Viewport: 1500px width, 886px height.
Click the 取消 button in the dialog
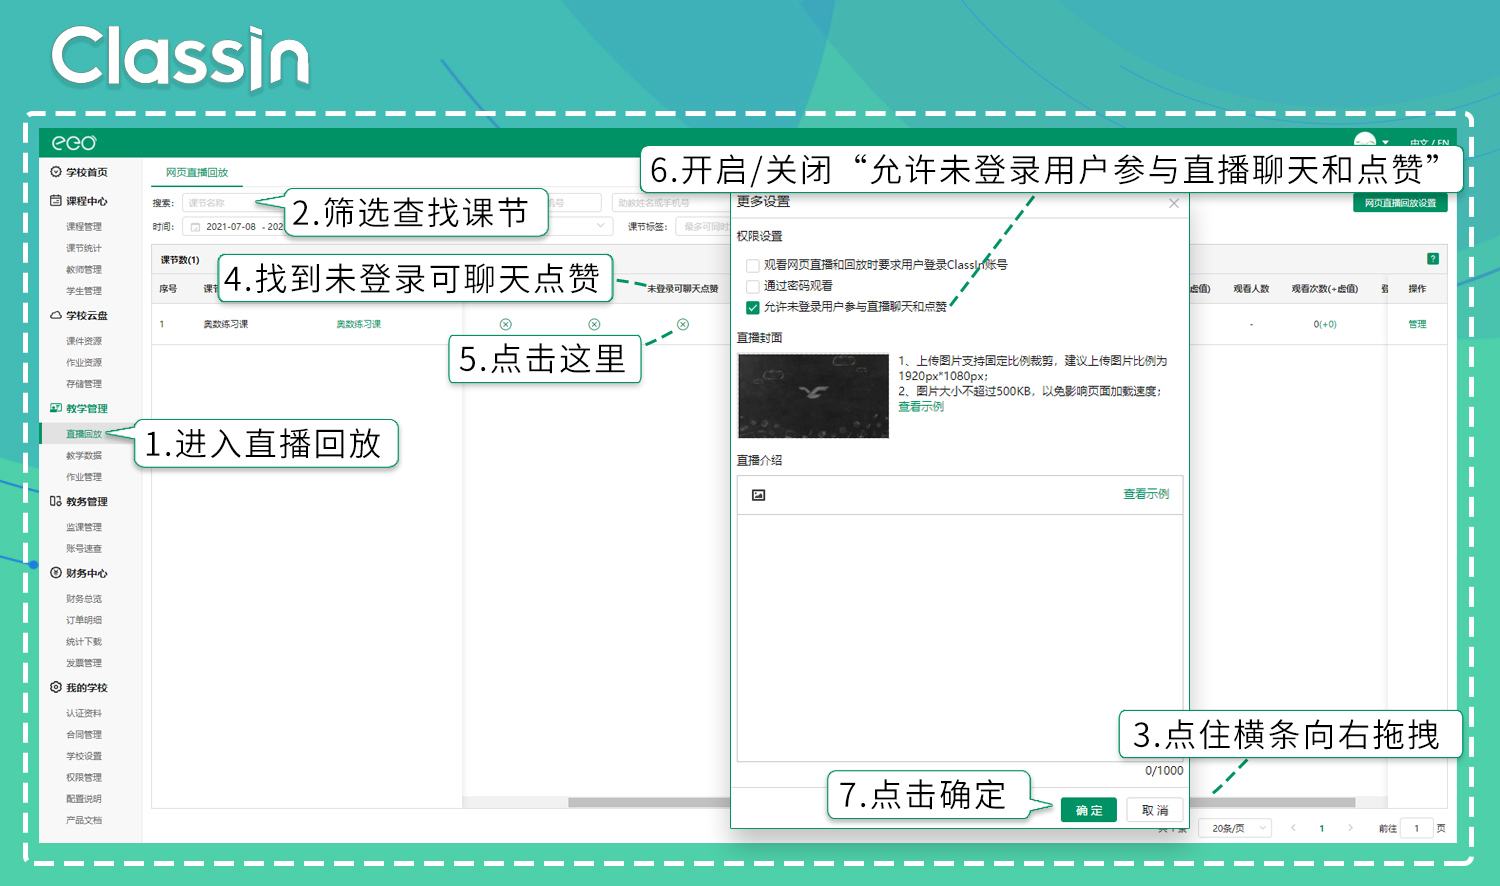[x=1155, y=810]
